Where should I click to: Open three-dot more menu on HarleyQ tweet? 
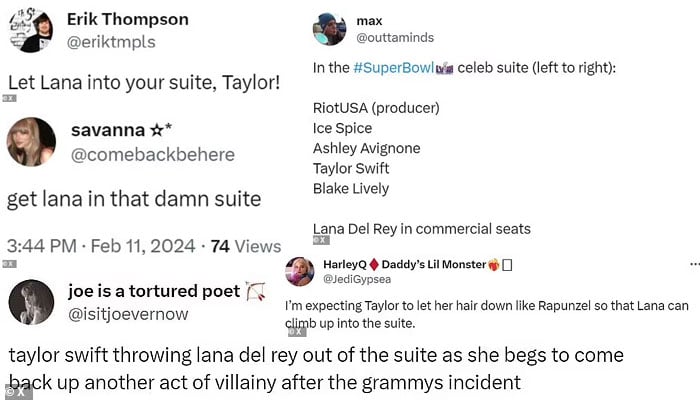tap(688, 263)
